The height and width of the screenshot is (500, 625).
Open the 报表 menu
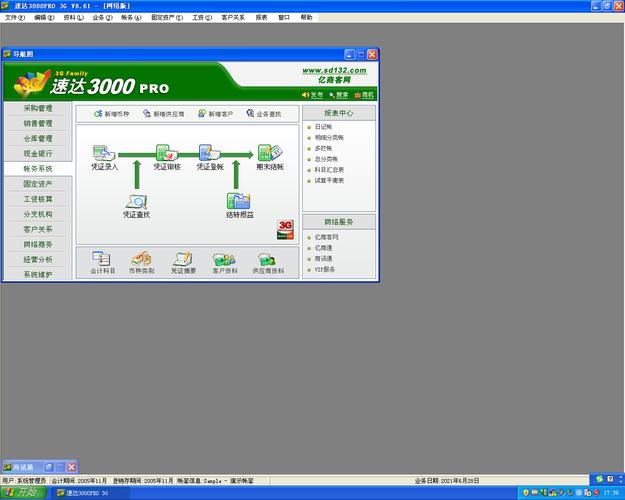pyautogui.click(x=261, y=18)
